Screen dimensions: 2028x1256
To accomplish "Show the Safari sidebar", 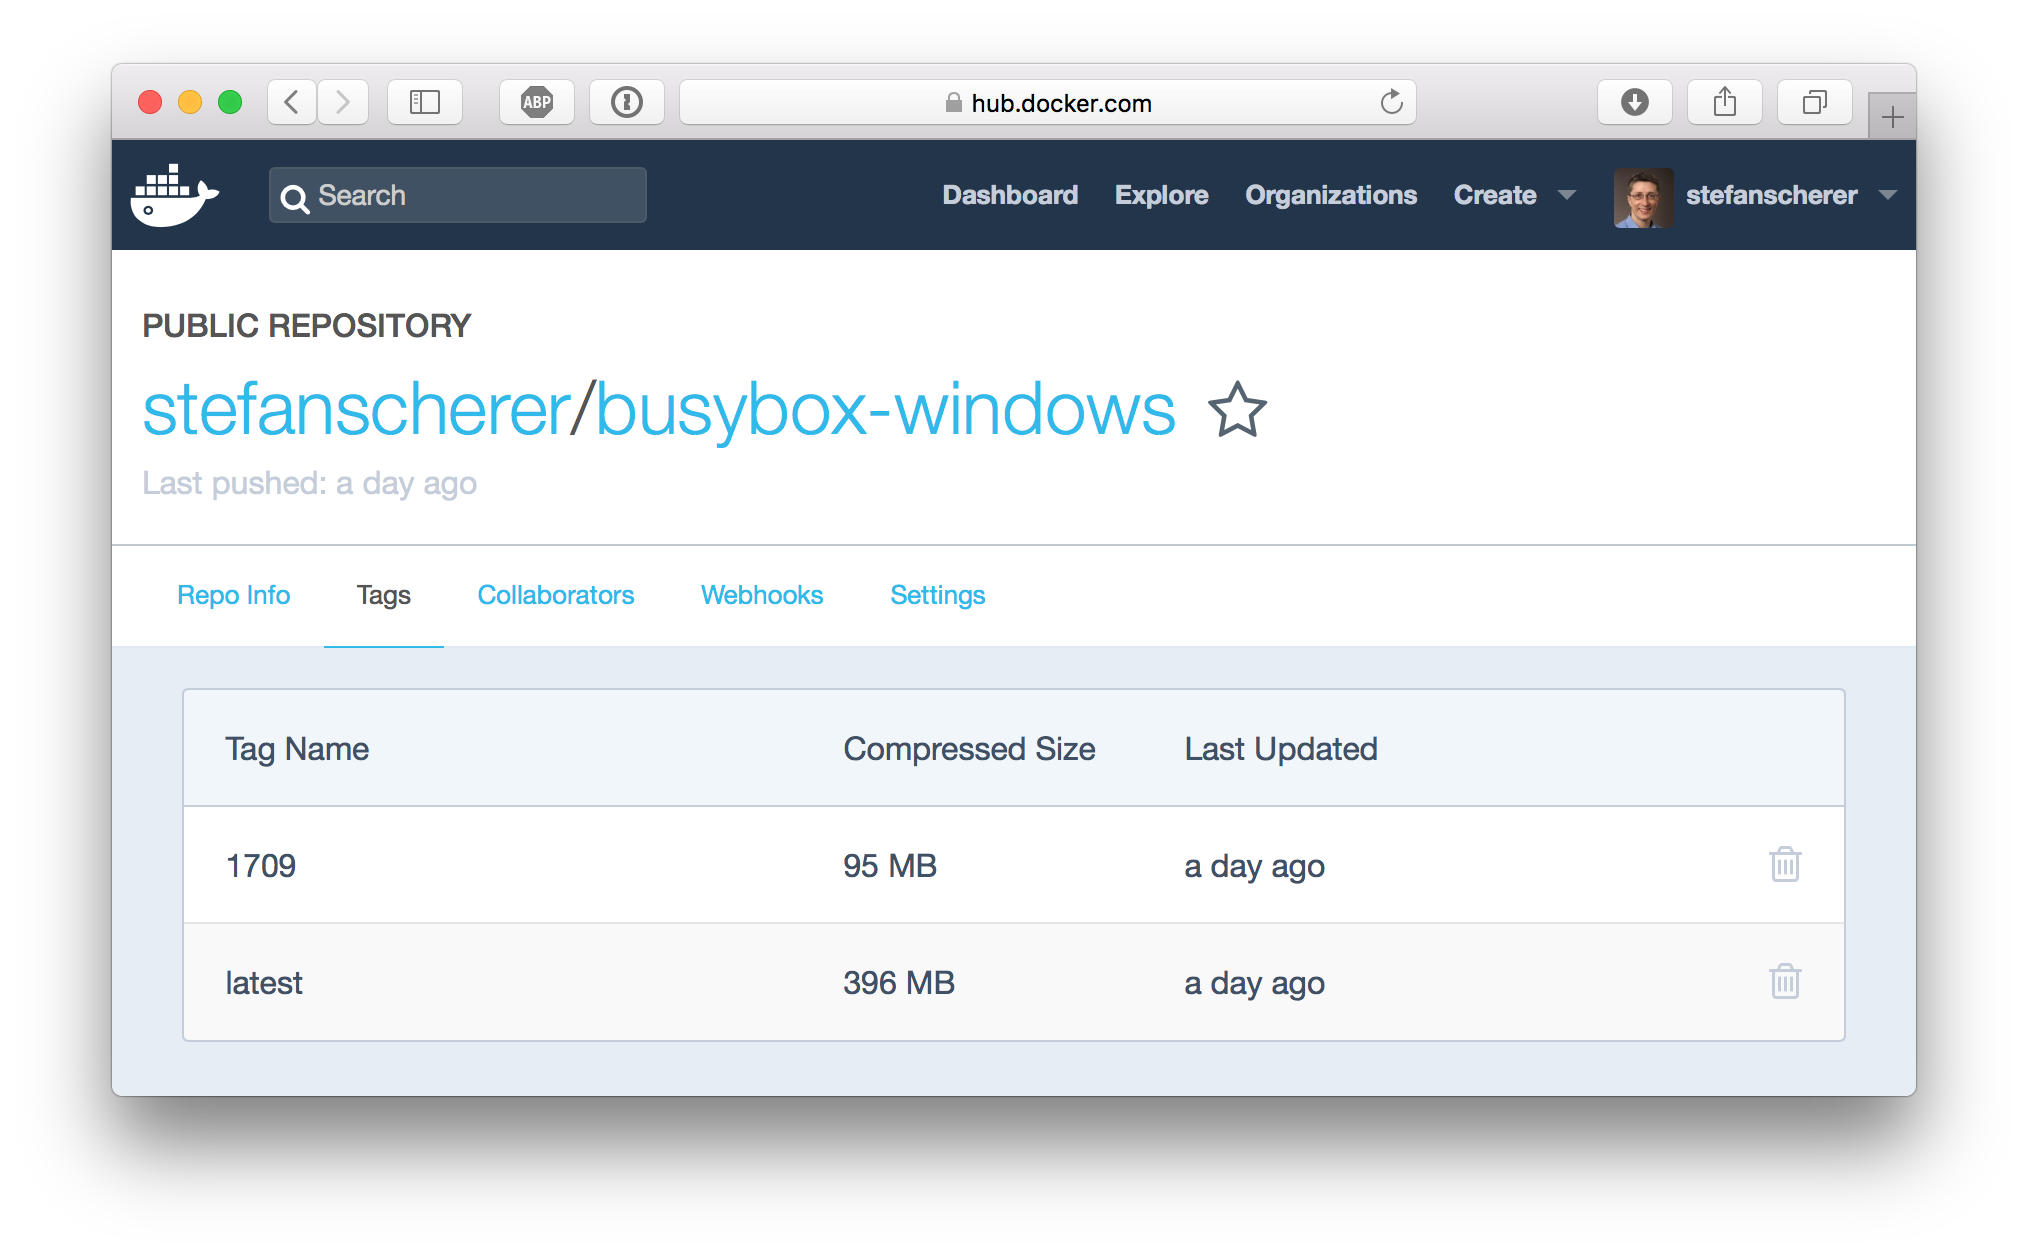I will pyautogui.click(x=425, y=102).
